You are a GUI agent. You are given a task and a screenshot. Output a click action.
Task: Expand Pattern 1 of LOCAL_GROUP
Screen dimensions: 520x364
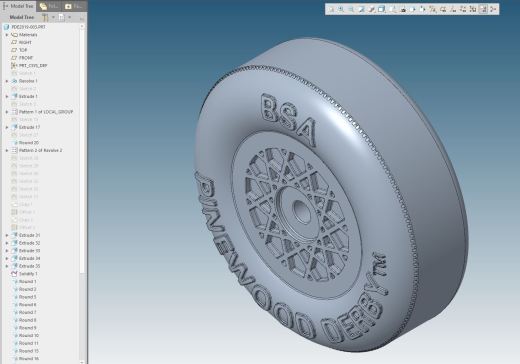[7, 112]
